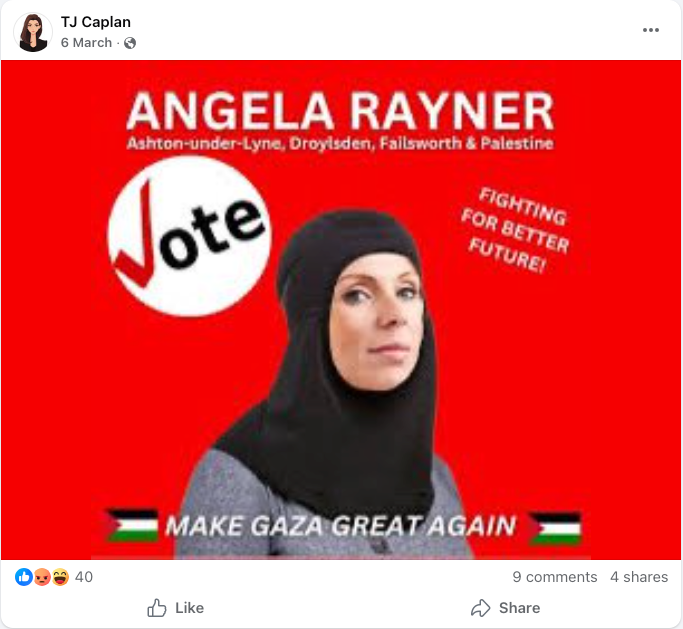Click the angry face reaction icon

coord(42,577)
